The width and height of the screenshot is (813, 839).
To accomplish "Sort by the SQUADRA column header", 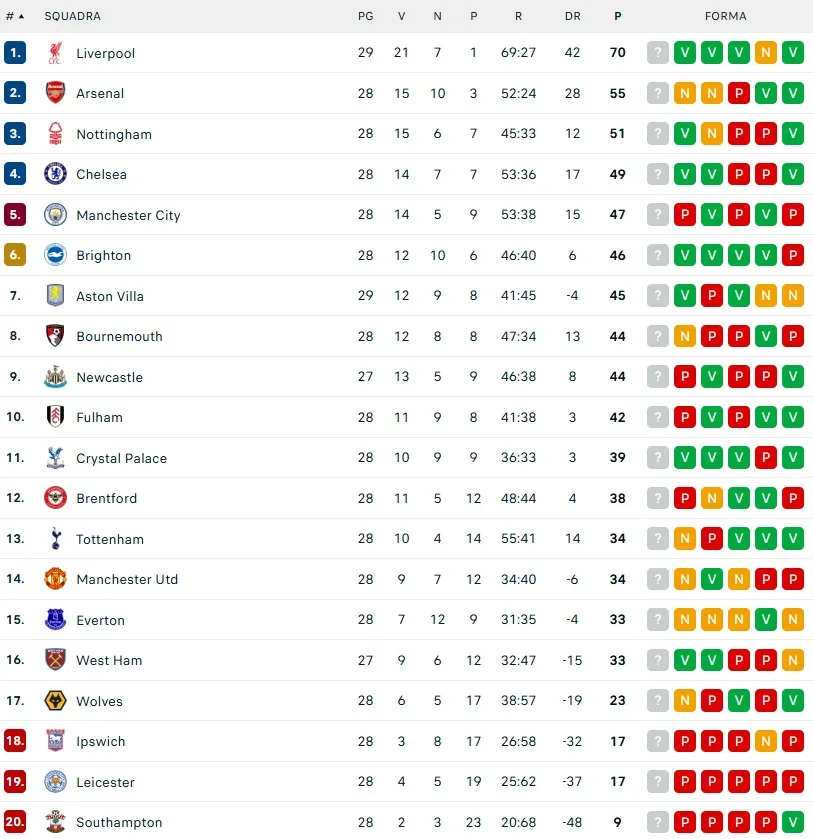I will coord(72,16).
